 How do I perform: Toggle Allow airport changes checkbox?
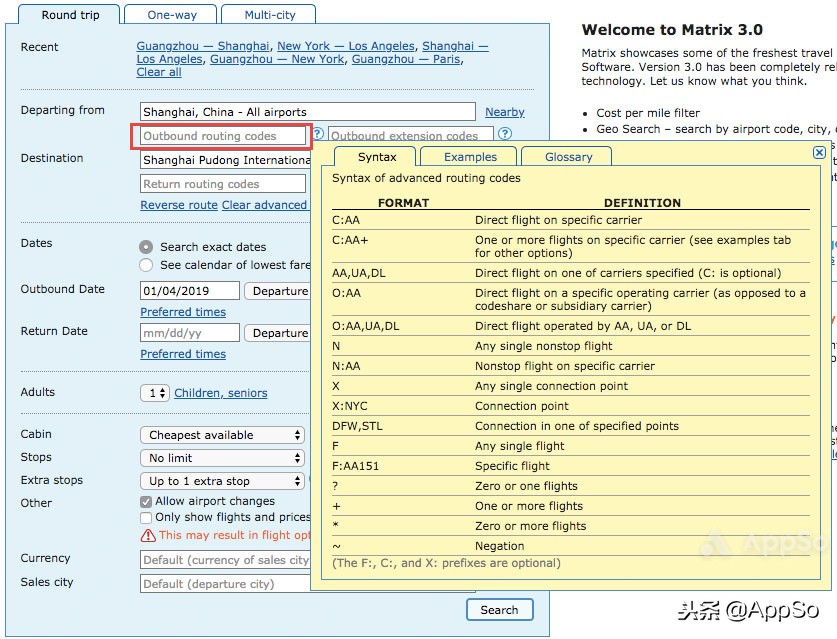pyautogui.click(x=146, y=502)
